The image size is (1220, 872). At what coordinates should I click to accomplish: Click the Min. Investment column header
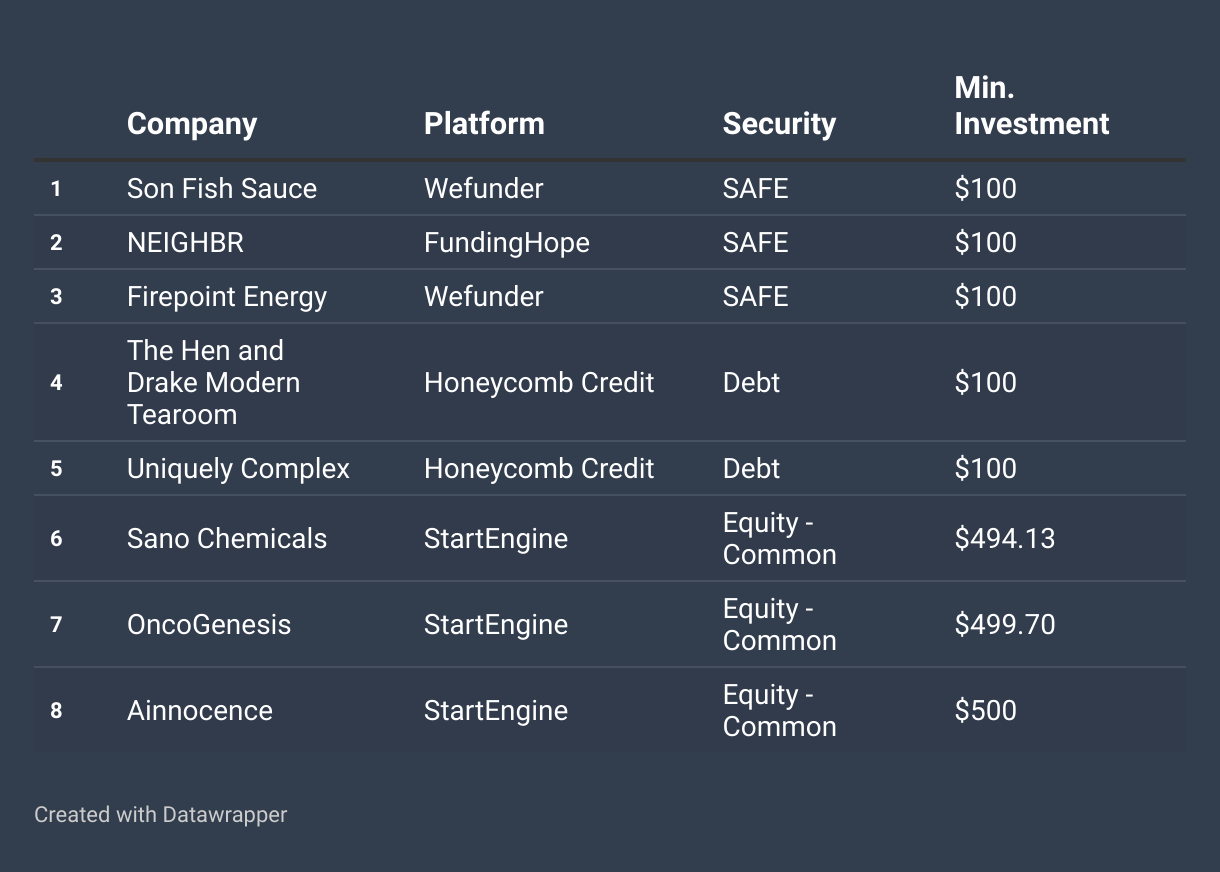pyautogui.click(x=1031, y=106)
